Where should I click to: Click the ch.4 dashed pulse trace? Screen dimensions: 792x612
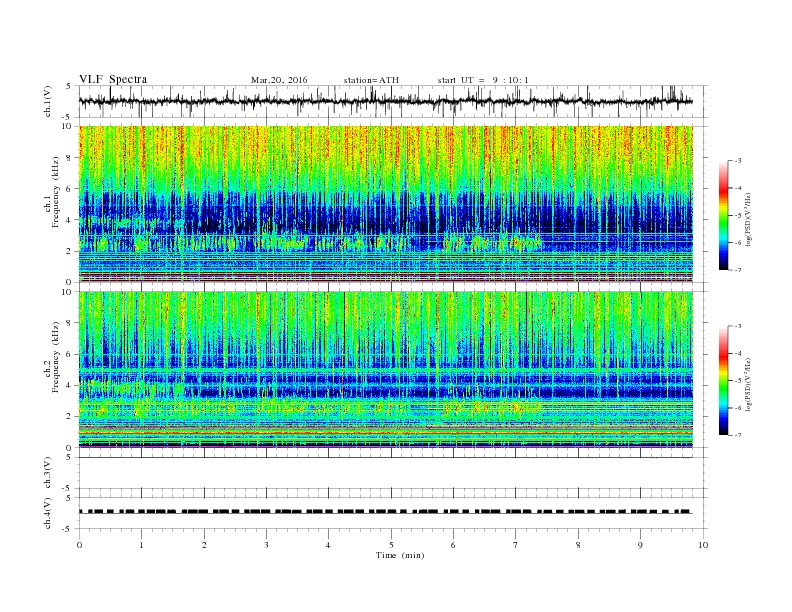pyautogui.click(x=386, y=512)
